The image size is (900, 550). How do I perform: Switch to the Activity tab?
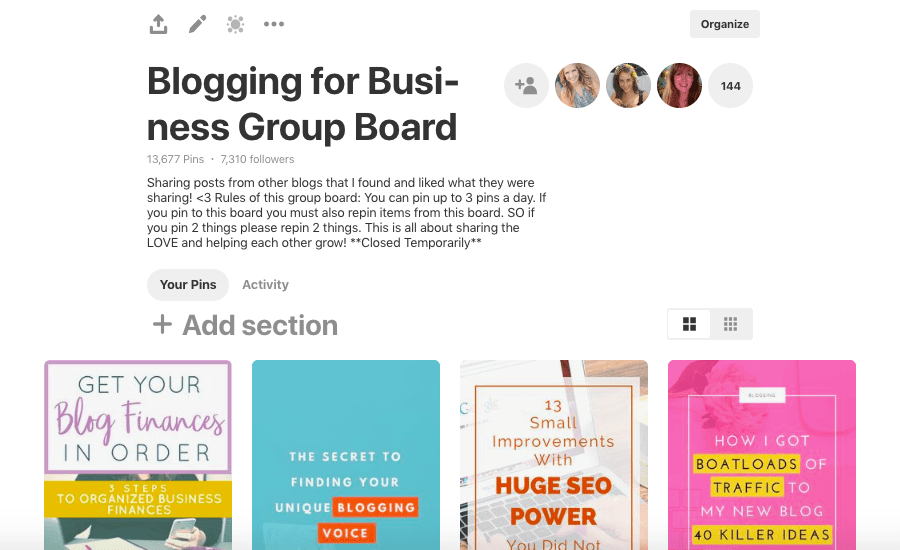click(x=265, y=285)
